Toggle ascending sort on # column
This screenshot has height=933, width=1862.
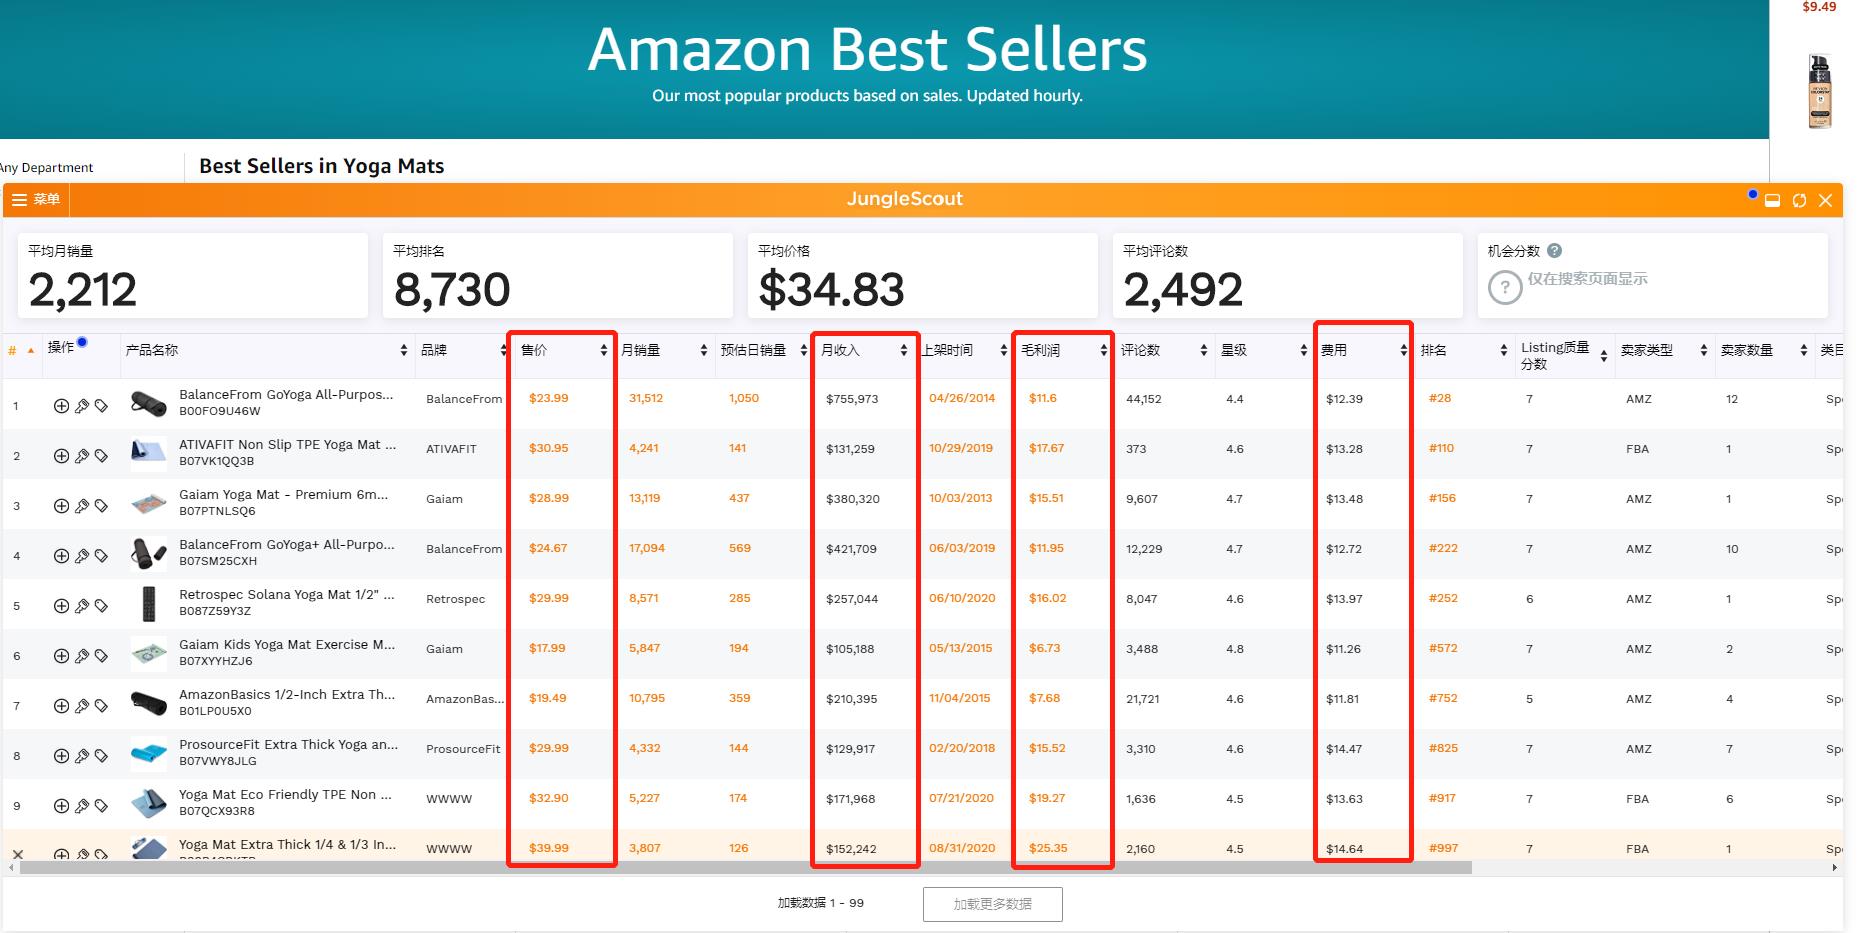[x=31, y=350]
